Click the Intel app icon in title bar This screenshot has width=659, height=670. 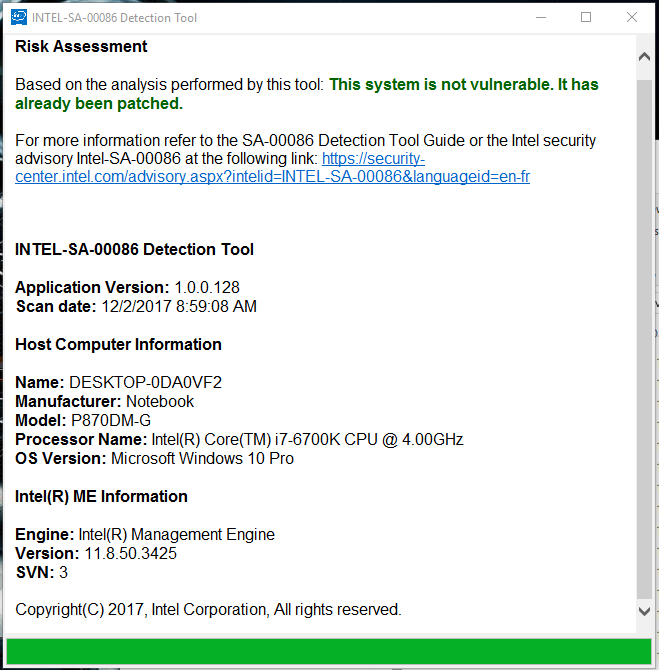pyautogui.click(x=19, y=18)
